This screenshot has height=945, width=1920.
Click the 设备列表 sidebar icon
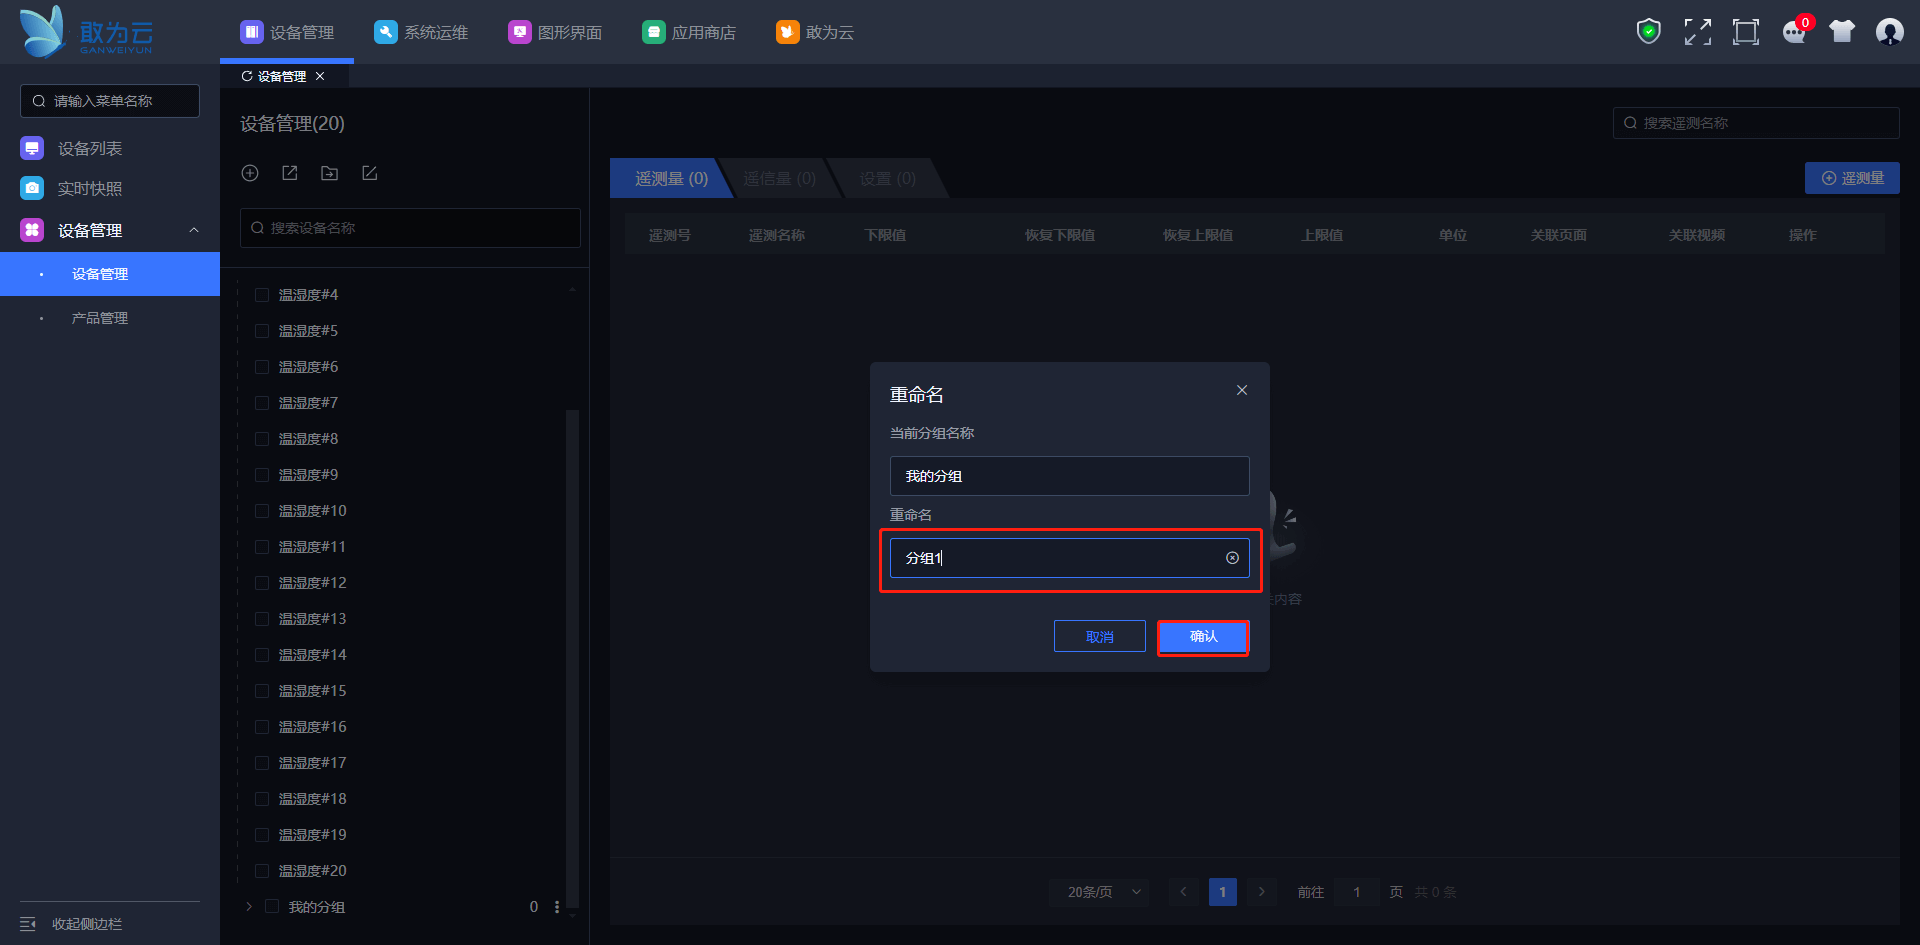(x=32, y=148)
